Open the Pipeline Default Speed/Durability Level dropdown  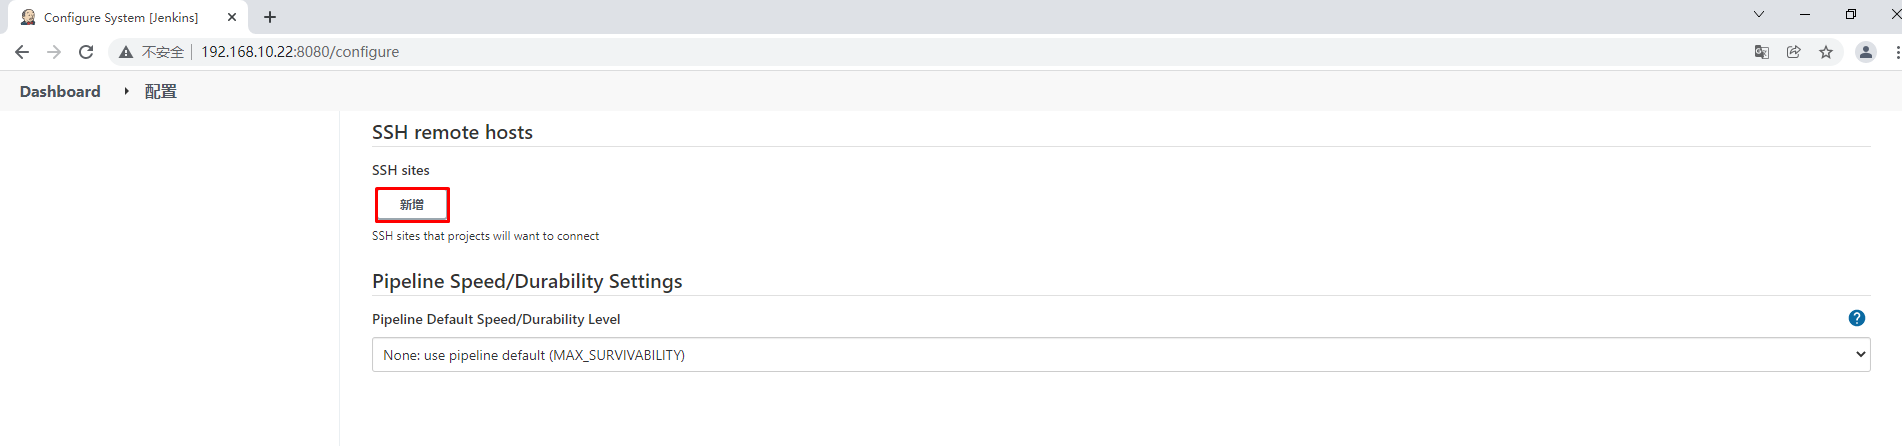pyautogui.click(x=1120, y=355)
